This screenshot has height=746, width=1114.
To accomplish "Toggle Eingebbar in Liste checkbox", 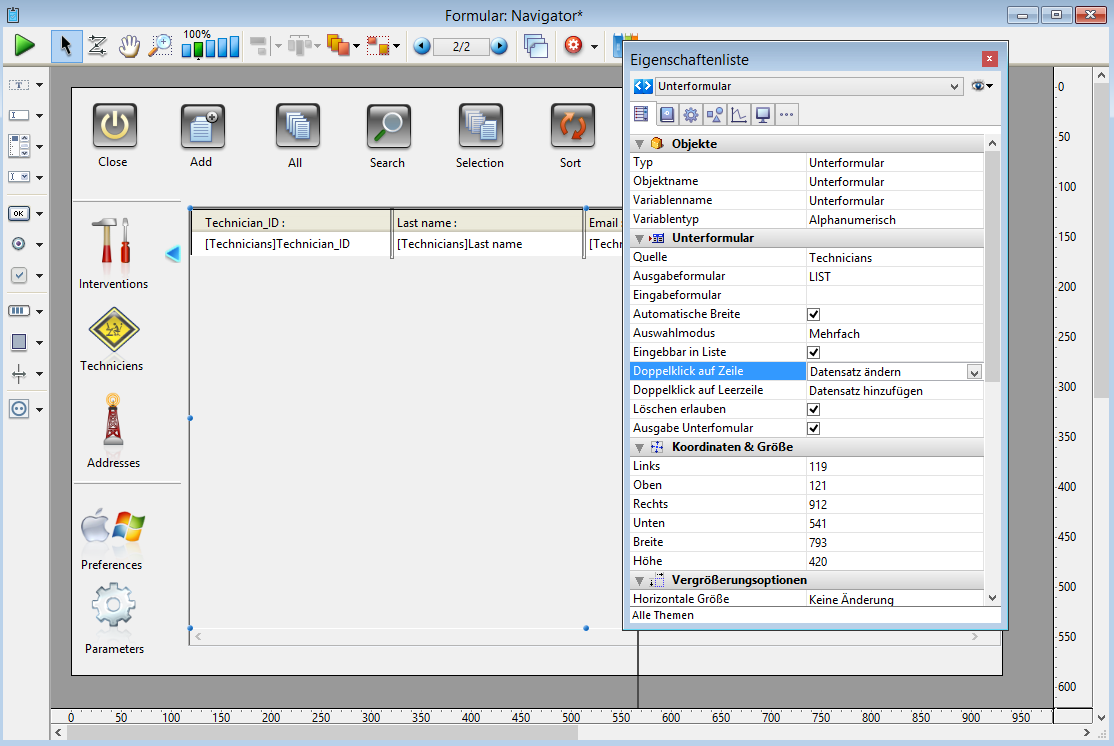I will pos(813,353).
